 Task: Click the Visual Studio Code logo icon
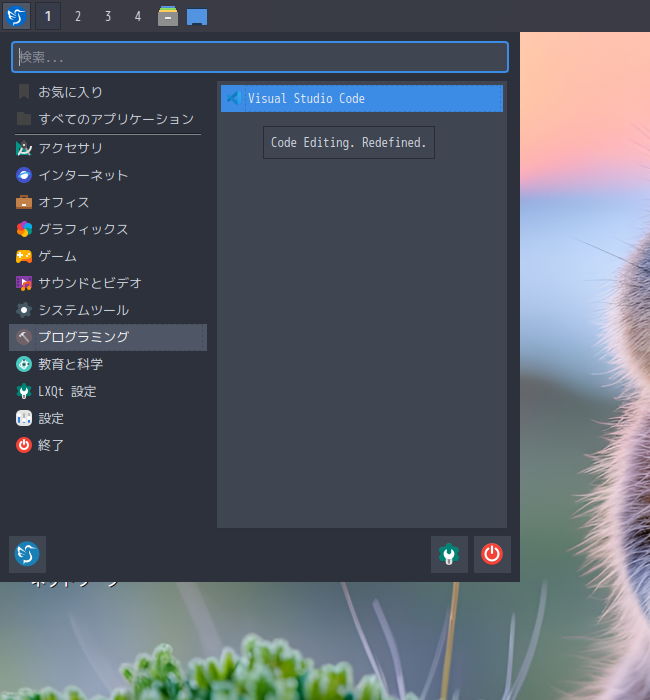234,98
